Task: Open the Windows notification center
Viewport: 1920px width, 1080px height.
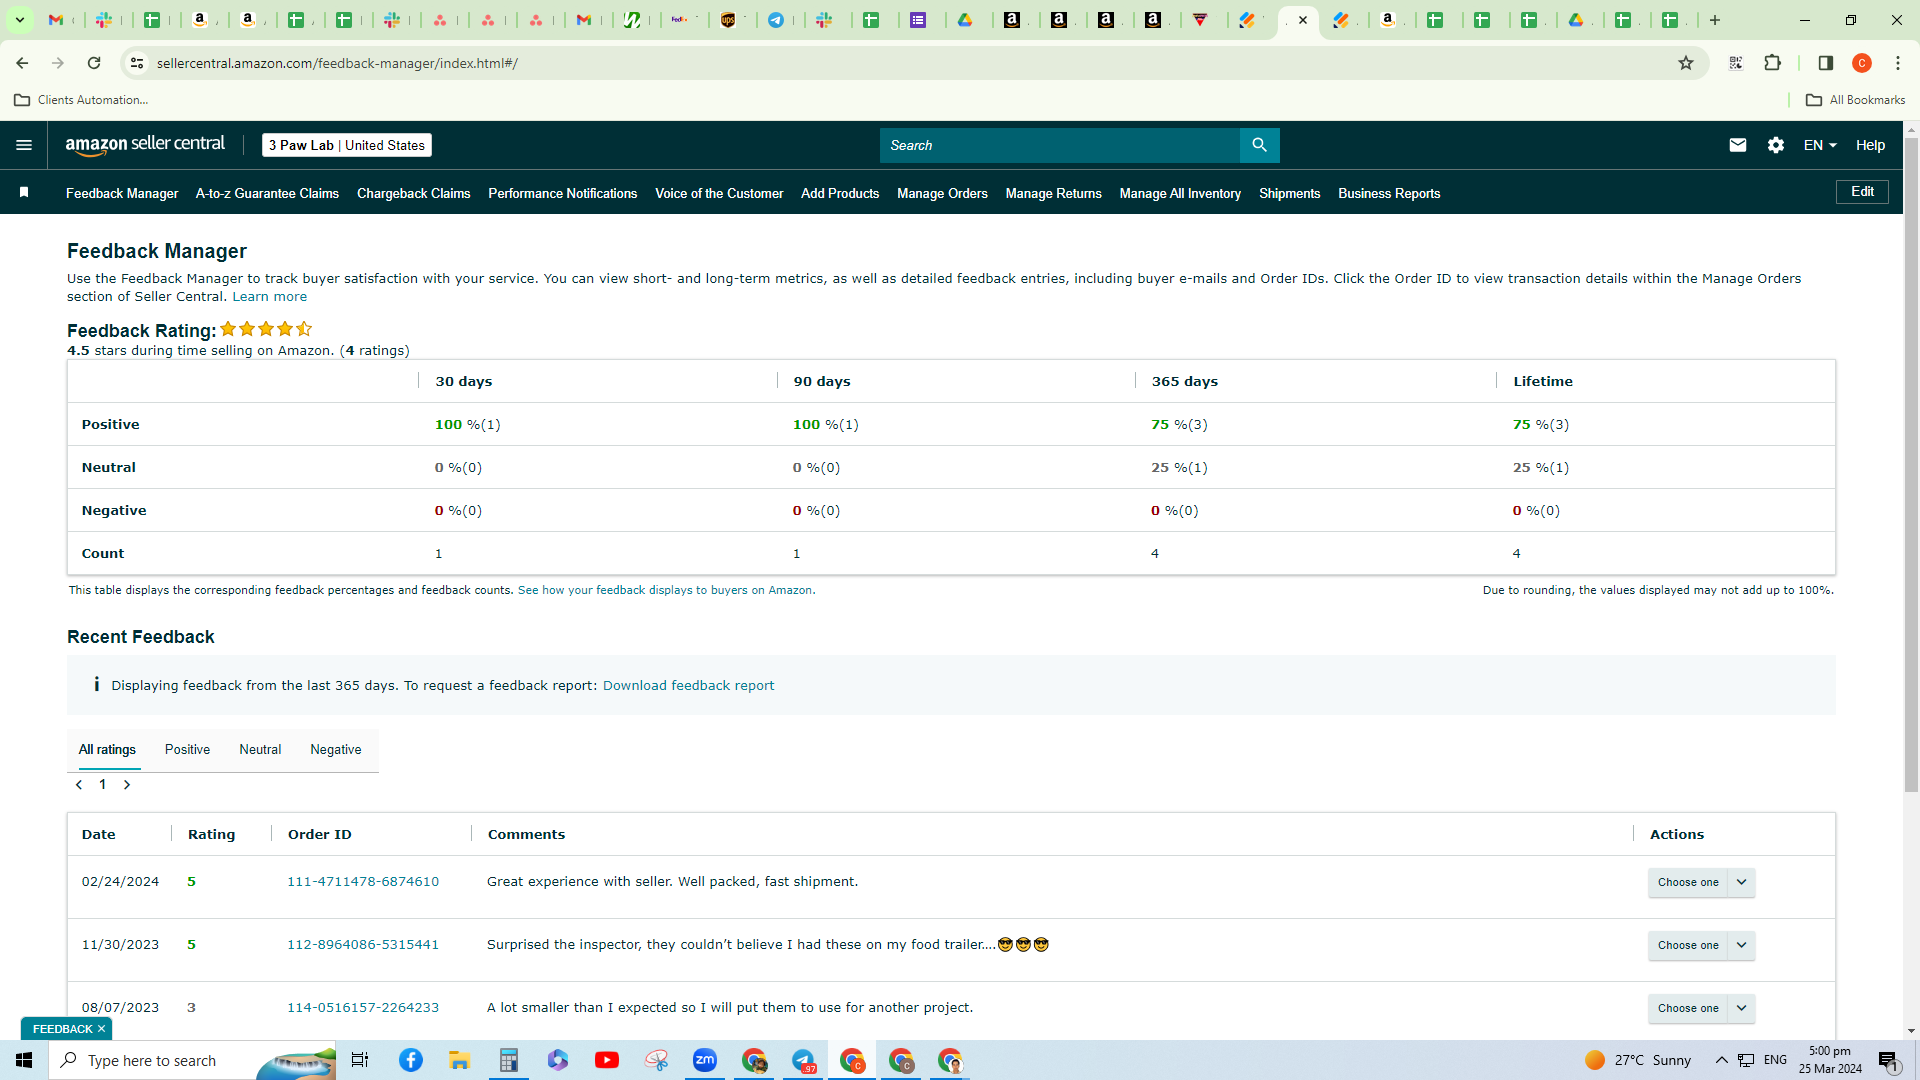Action: pos(1888,1060)
